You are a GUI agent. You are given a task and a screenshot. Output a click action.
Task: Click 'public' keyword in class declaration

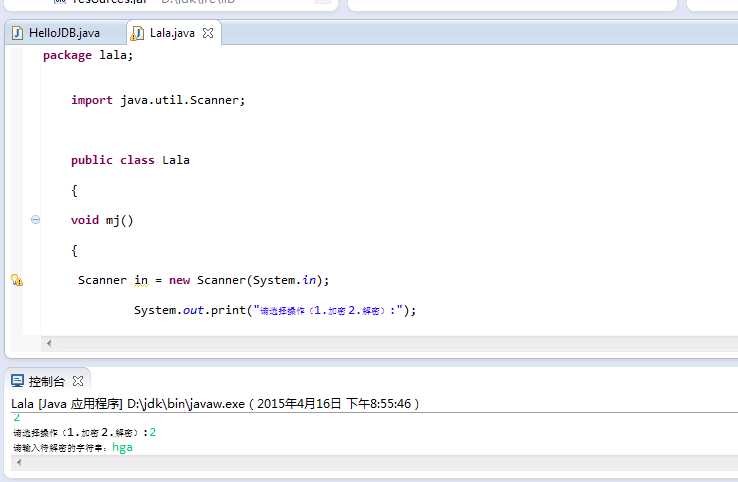pos(92,161)
